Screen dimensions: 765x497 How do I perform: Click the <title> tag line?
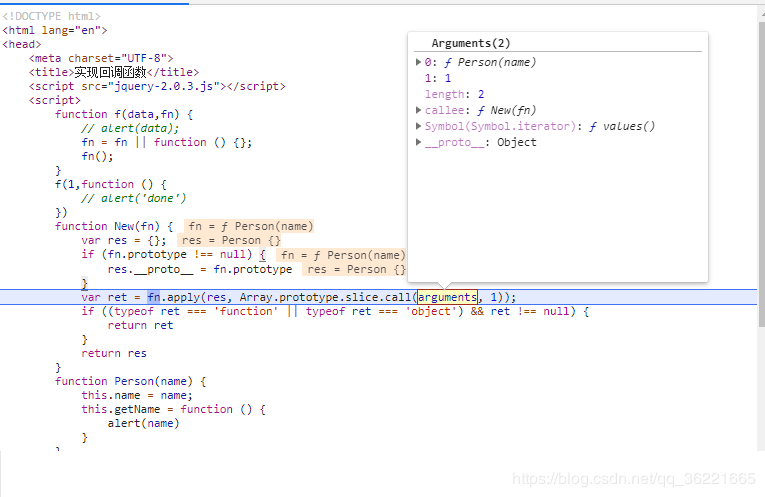(114, 72)
